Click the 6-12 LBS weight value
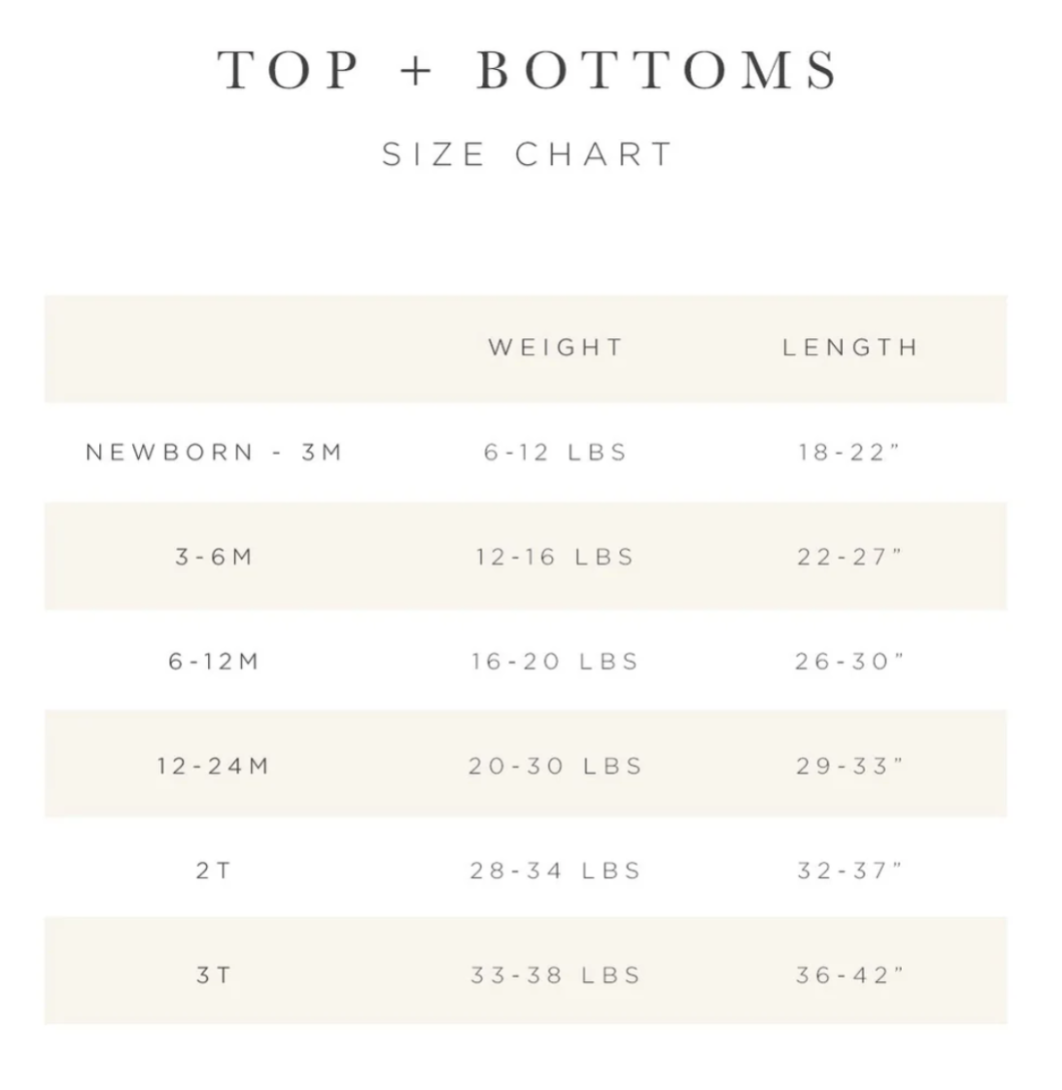The height and width of the screenshot is (1090, 1062). [x=555, y=452]
